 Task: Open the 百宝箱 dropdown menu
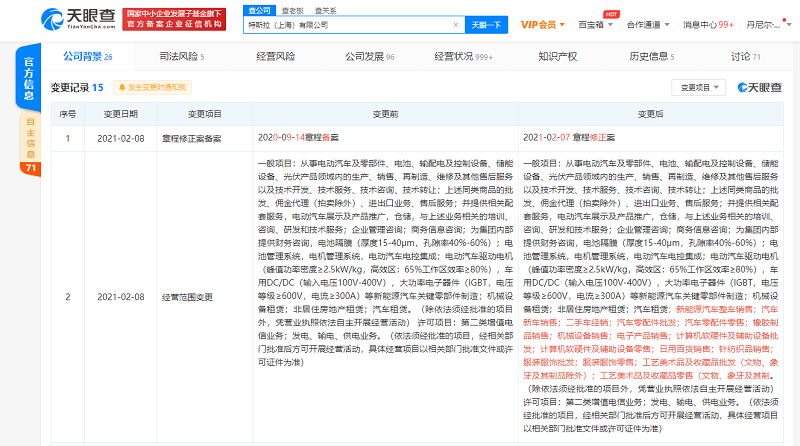pyautogui.click(x=595, y=24)
